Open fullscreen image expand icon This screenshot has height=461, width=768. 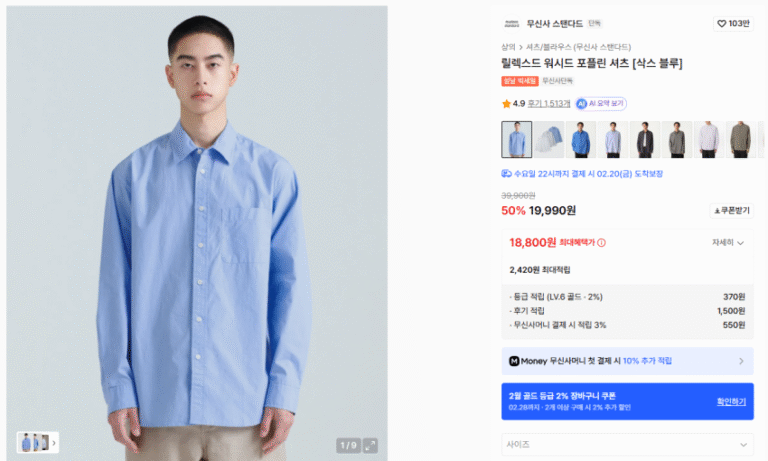click(x=370, y=445)
